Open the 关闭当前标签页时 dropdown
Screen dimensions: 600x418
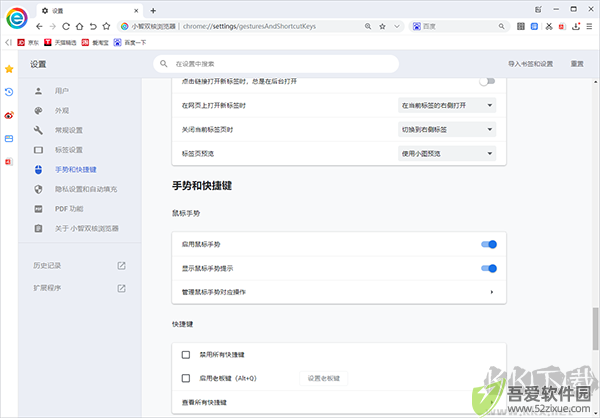click(x=447, y=129)
